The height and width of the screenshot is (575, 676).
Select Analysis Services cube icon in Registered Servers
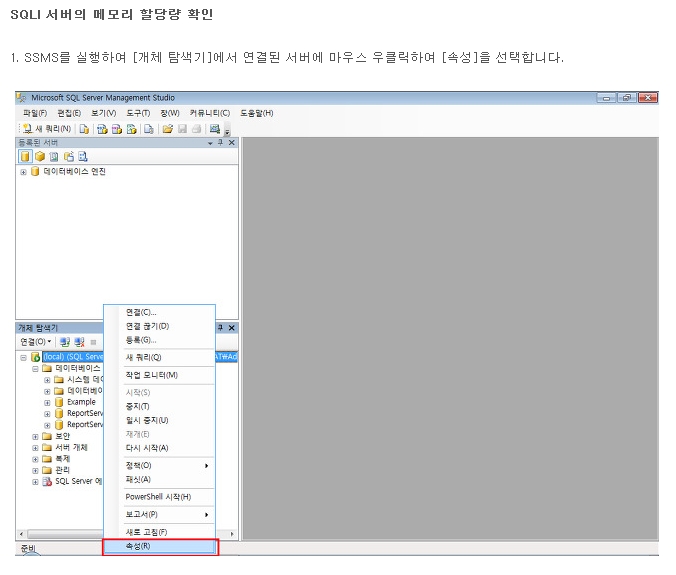pos(40,156)
